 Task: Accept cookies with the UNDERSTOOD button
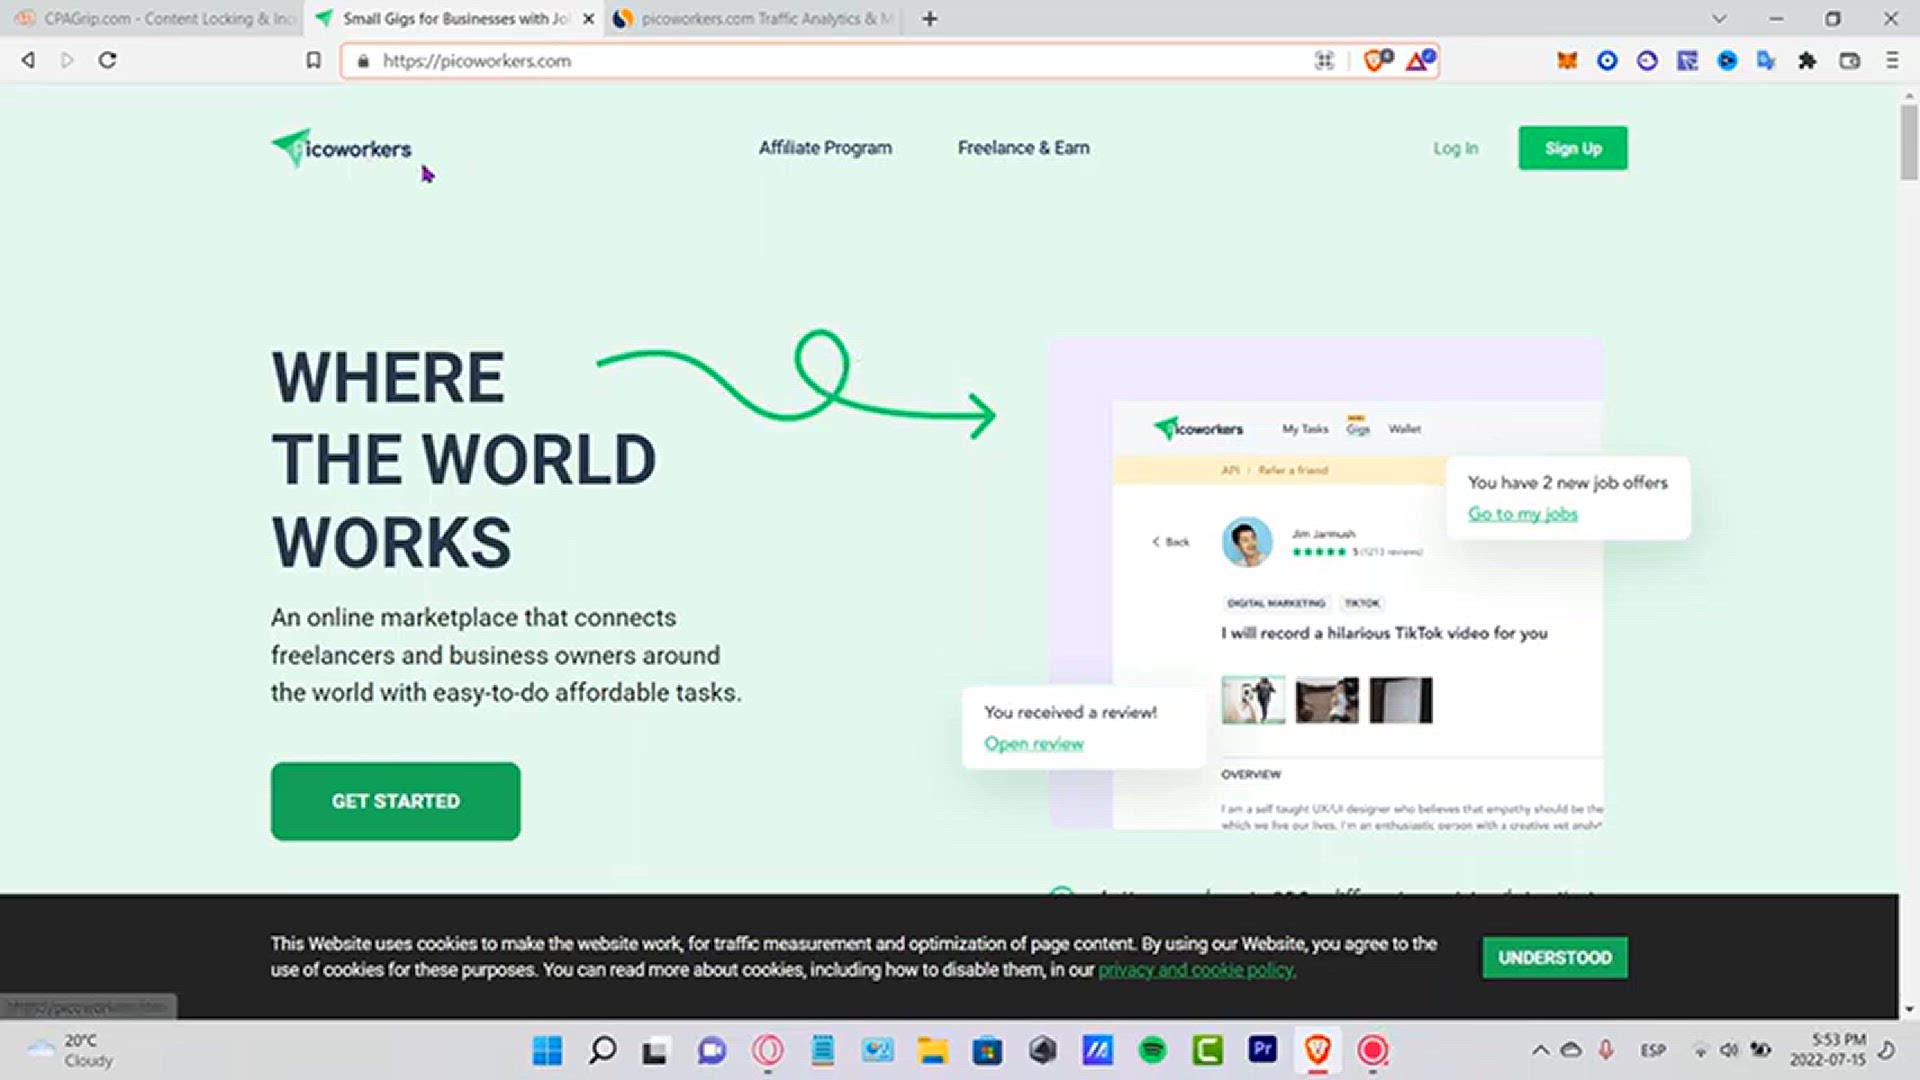pyautogui.click(x=1554, y=957)
